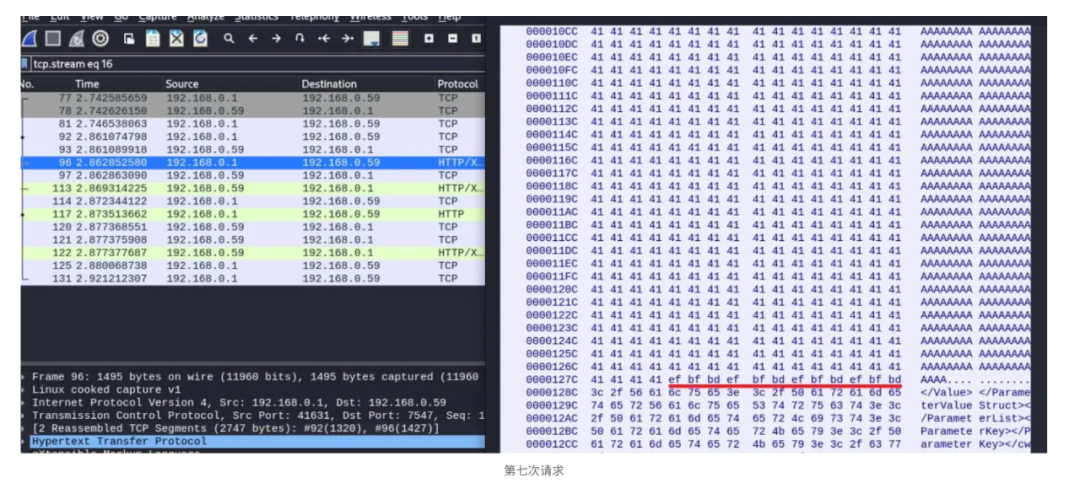This screenshot has width=1080, height=483.
Task: Select the highlighted HTTP/X packet 96
Action: pyautogui.click(x=253, y=163)
